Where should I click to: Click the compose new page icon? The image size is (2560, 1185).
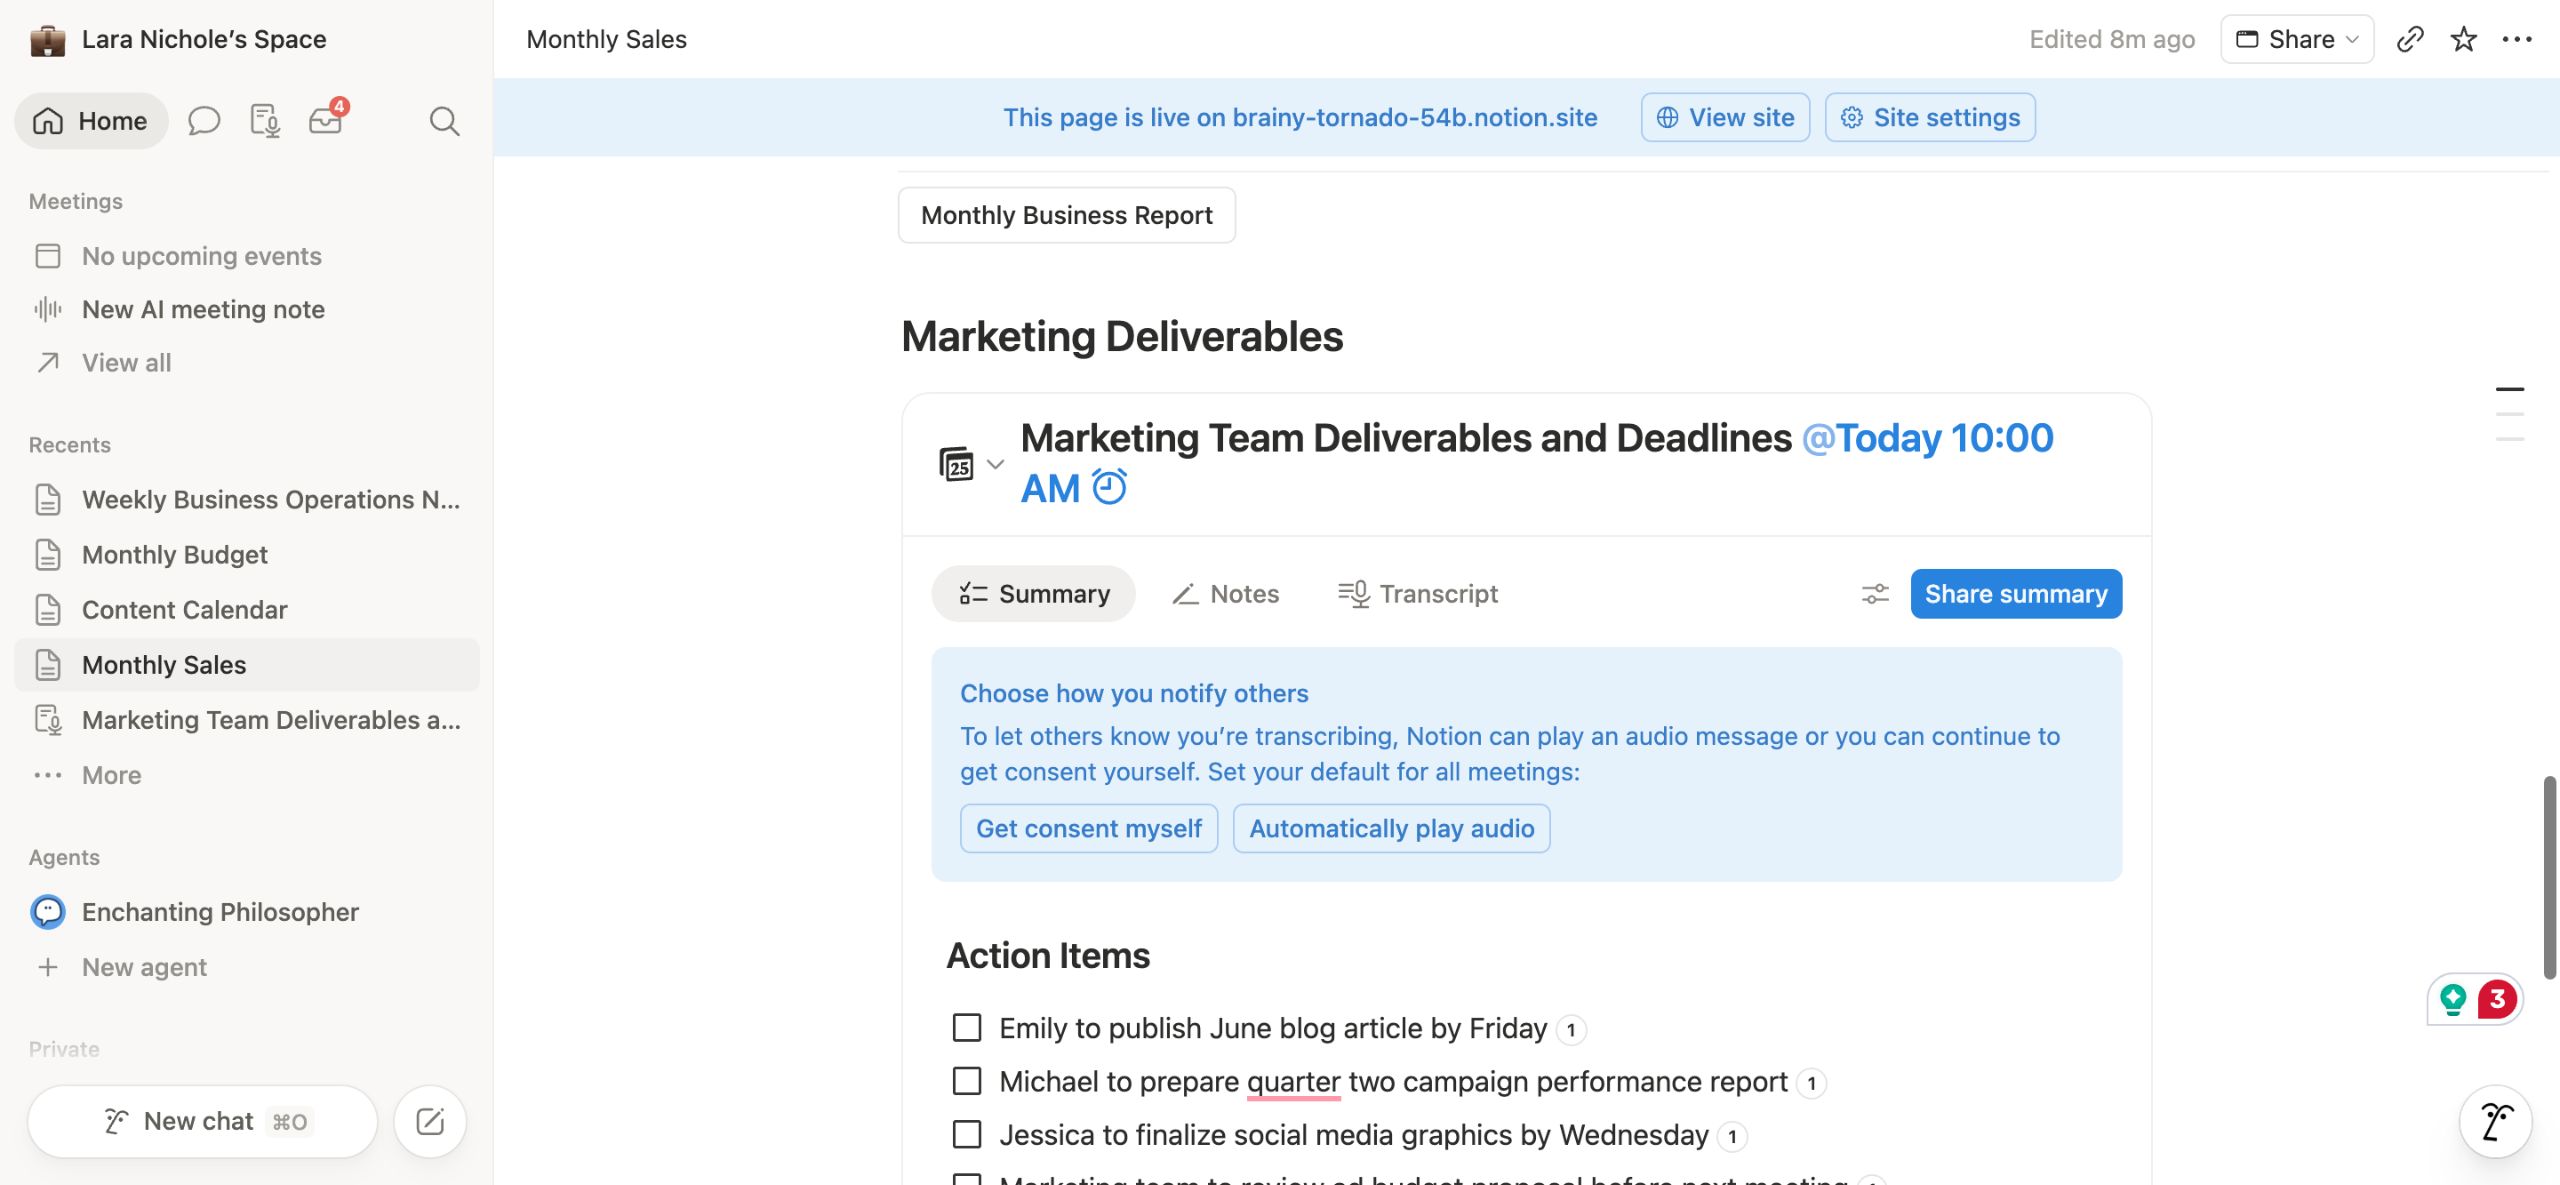pos(430,1121)
